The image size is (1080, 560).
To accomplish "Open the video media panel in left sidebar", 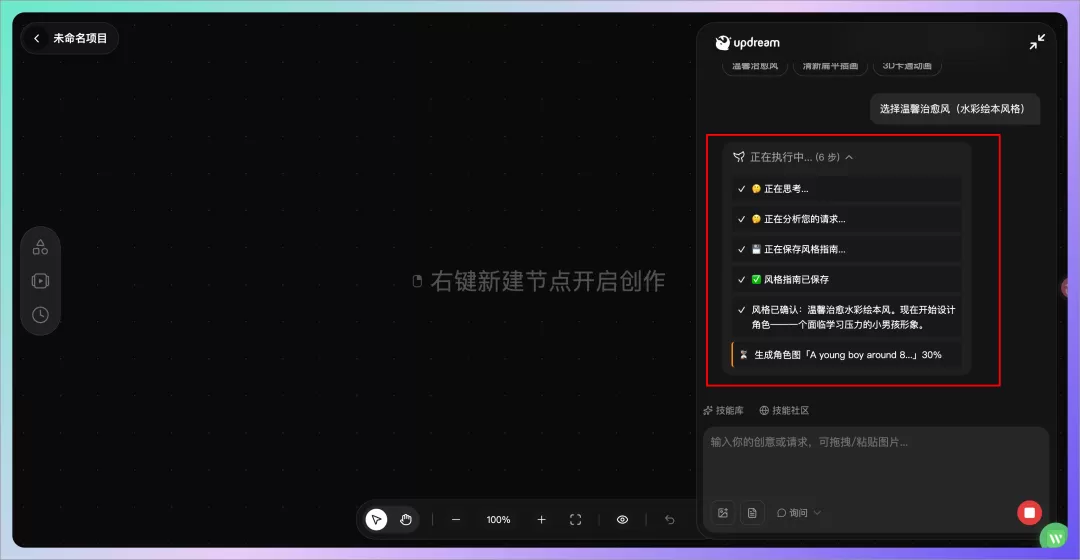I will (x=41, y=281).
